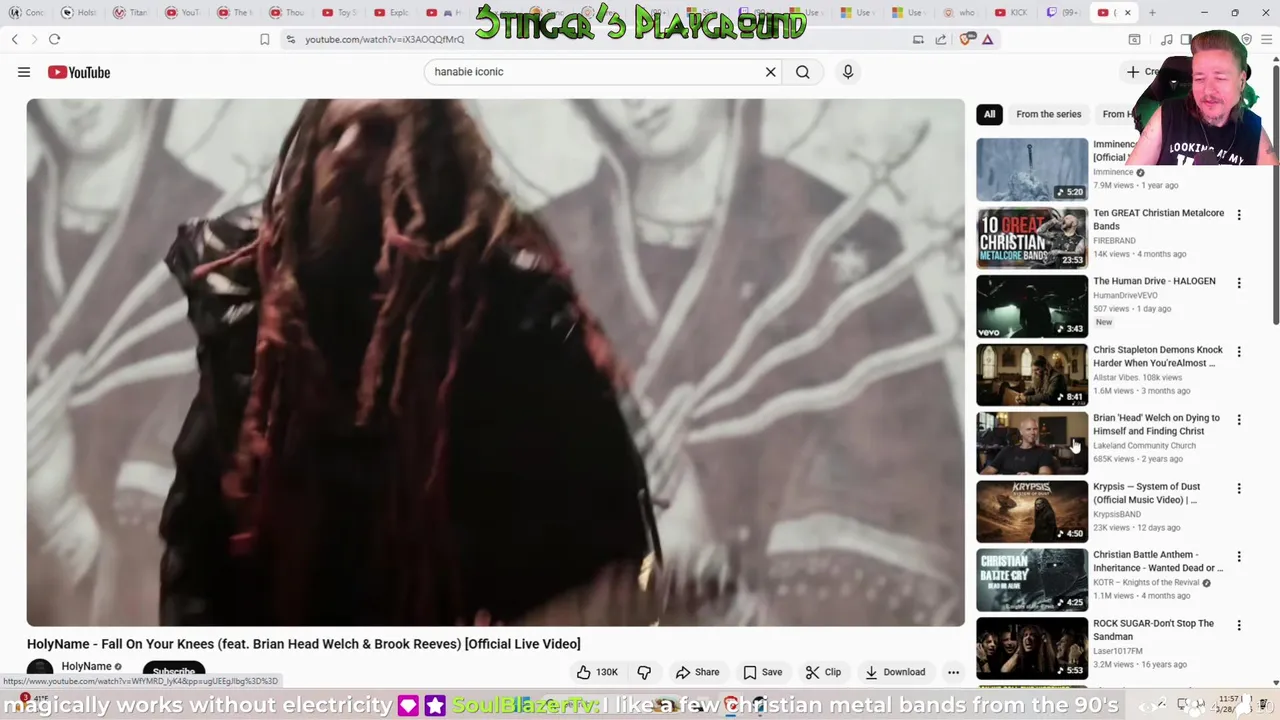1280x720 pixels.
Task: Open 10 Great Christian Metalcore Bands thumbnail
Action: pyautogui.click(x=1032, y=238)
